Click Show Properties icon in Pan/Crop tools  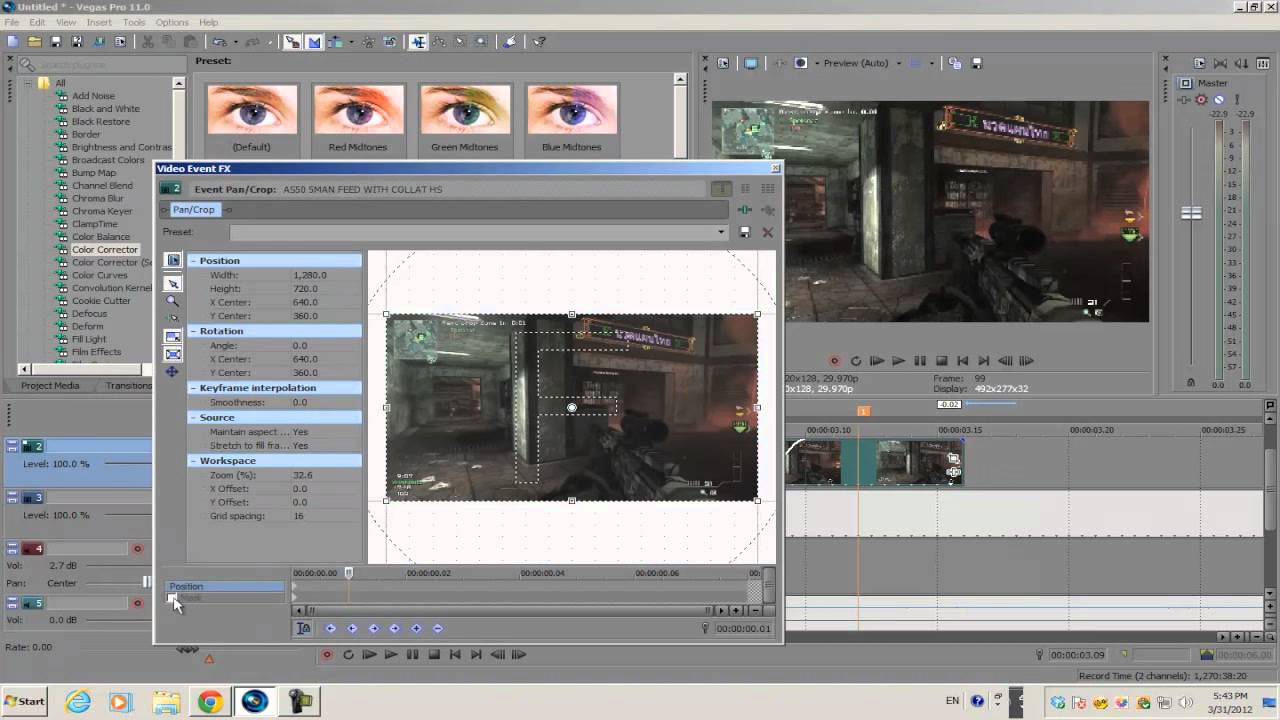click(x=173, y=260)
